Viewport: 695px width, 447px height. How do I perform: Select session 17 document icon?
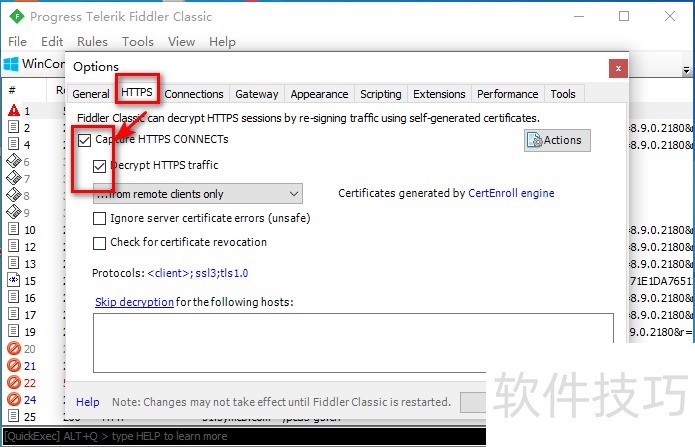tap(14, 314)
